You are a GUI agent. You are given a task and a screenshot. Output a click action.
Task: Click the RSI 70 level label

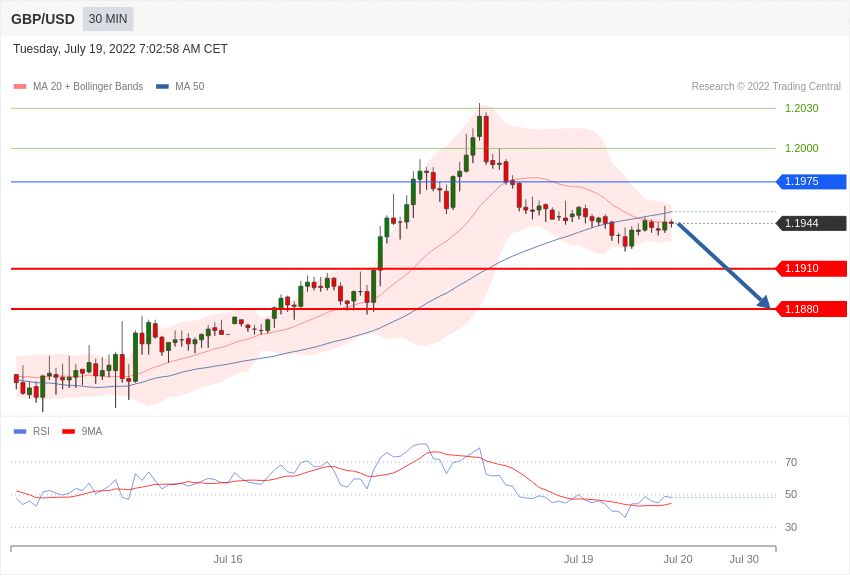point(791,462)
